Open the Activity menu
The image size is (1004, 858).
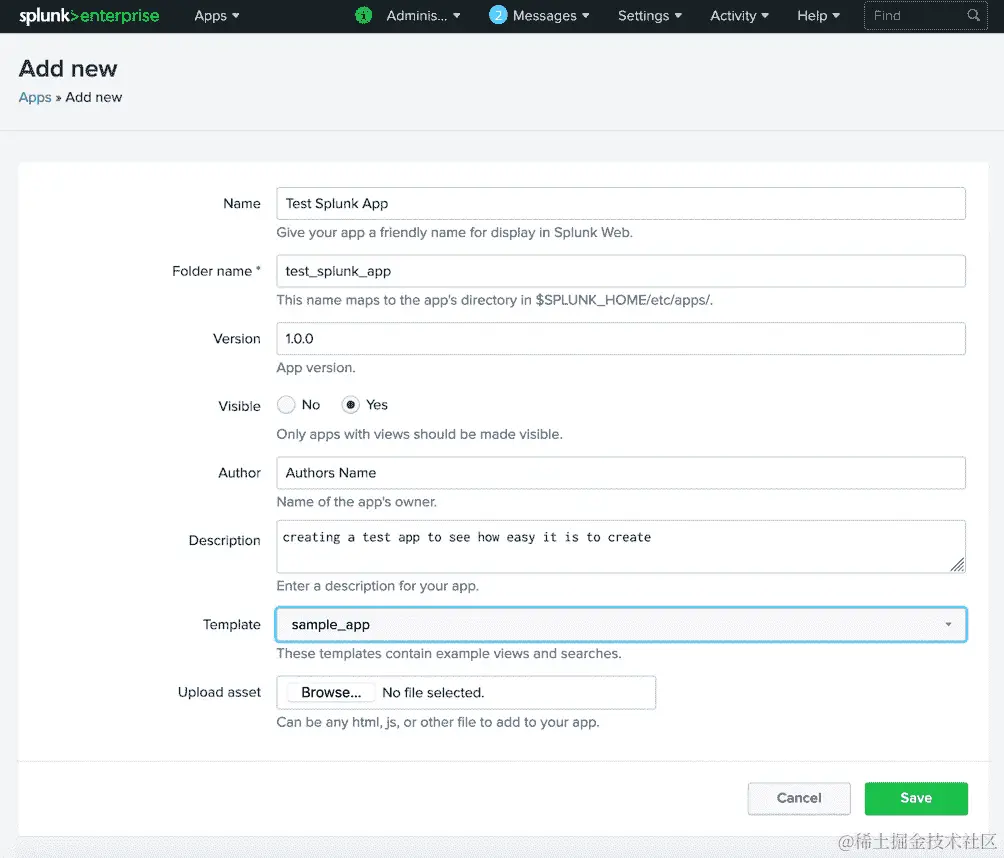(739, 16)
